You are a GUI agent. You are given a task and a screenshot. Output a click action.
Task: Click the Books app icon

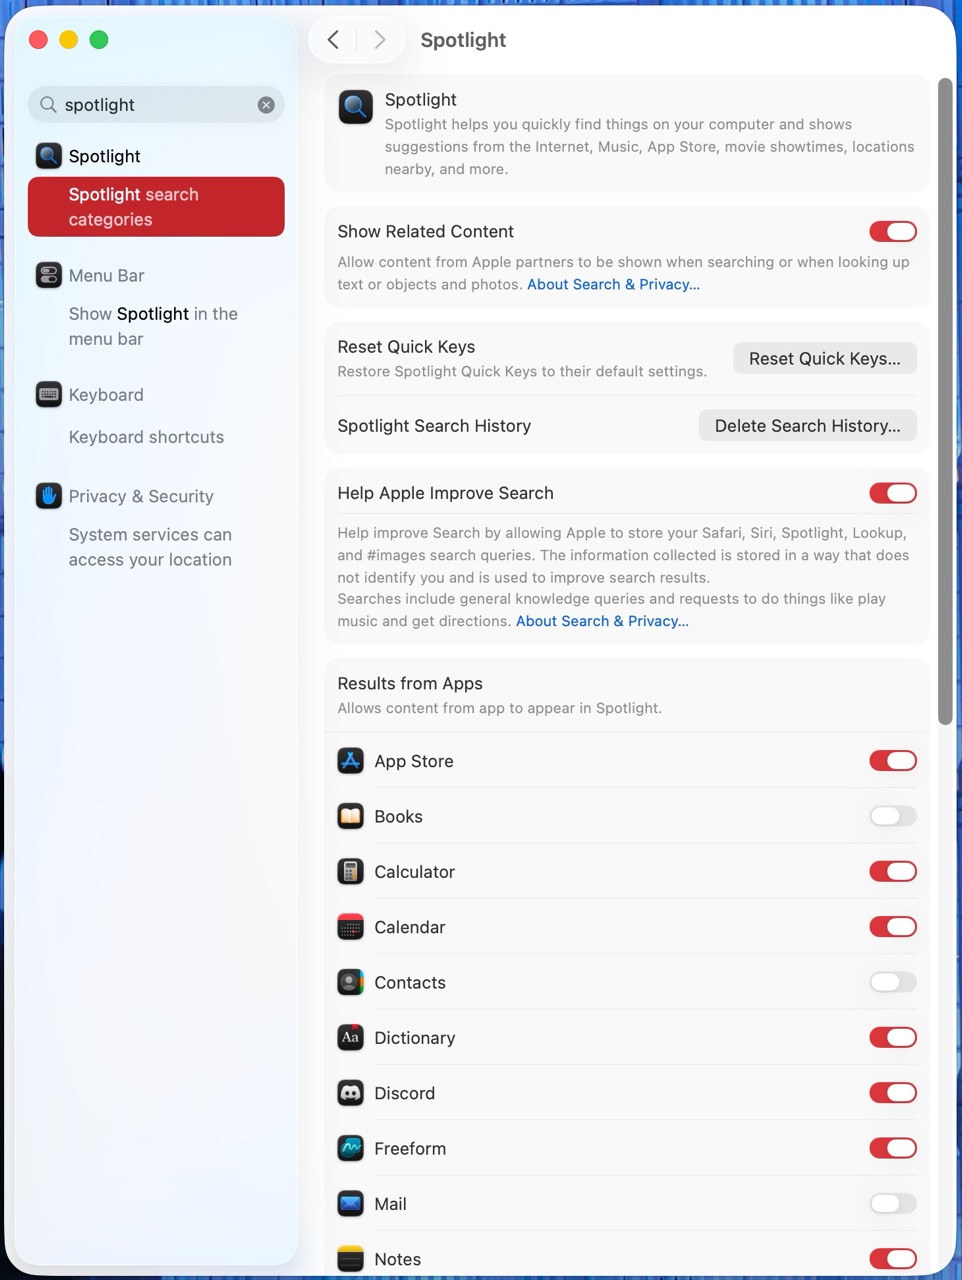[350, 816]
